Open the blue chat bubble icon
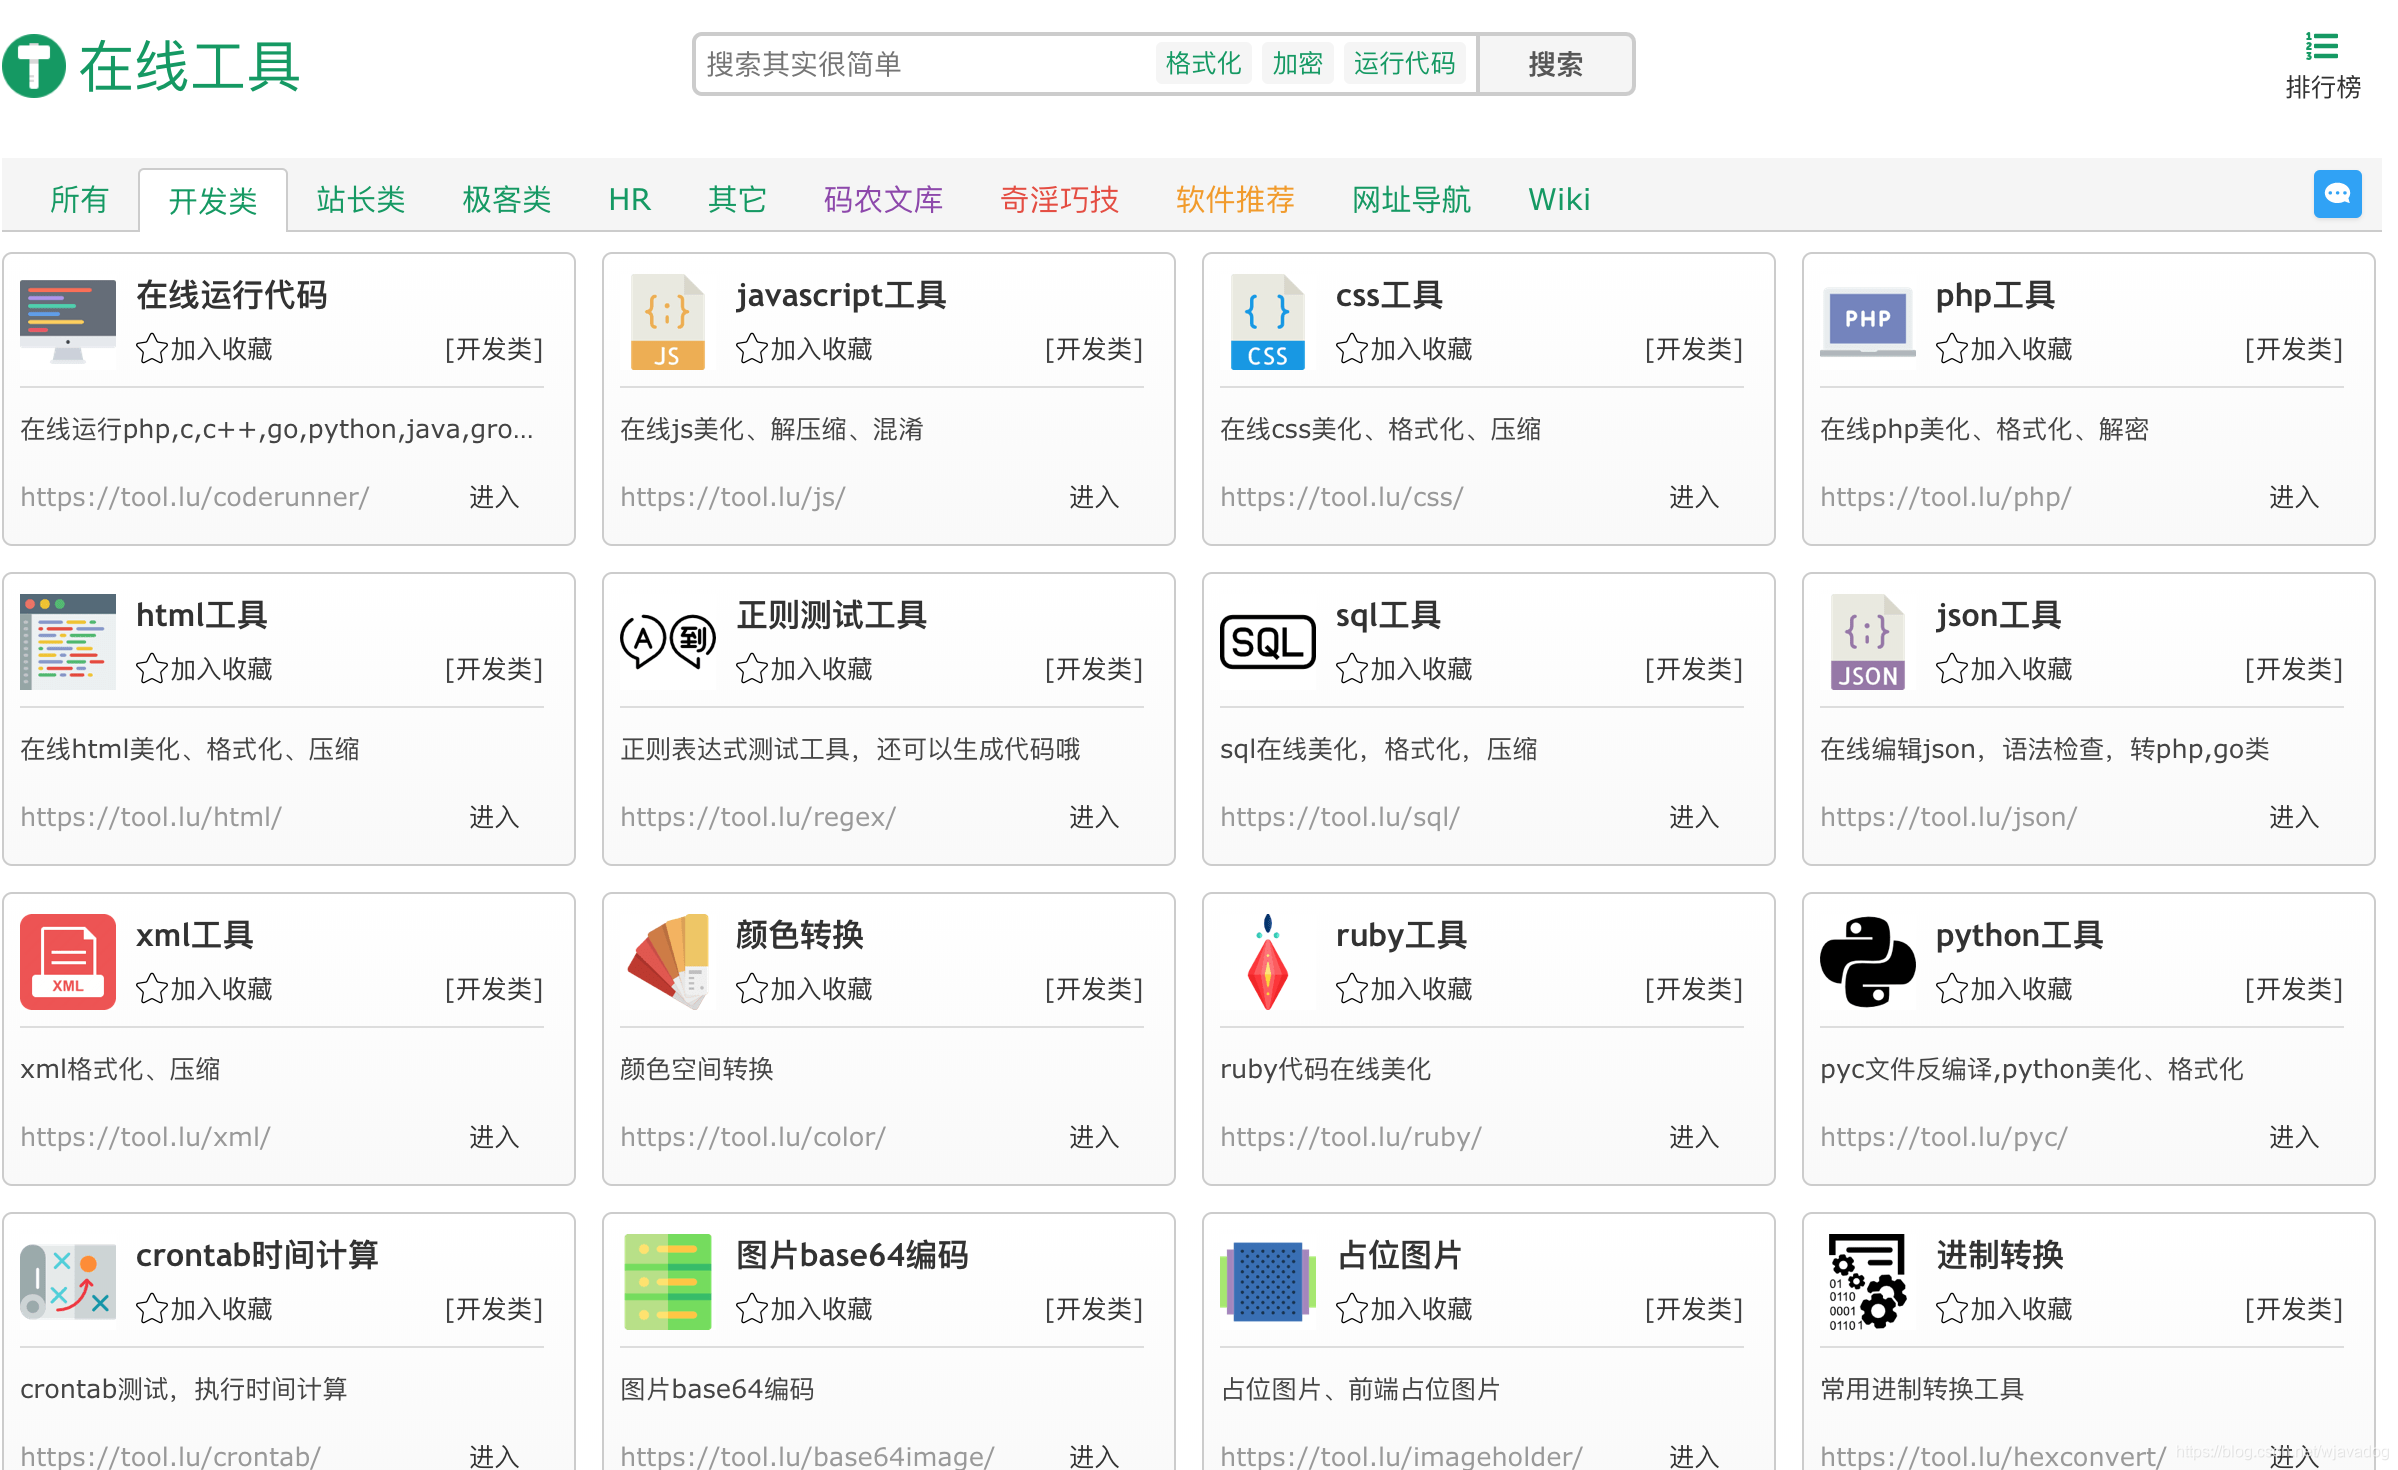2398x1470 pixels. click(x=2337, y=194)
